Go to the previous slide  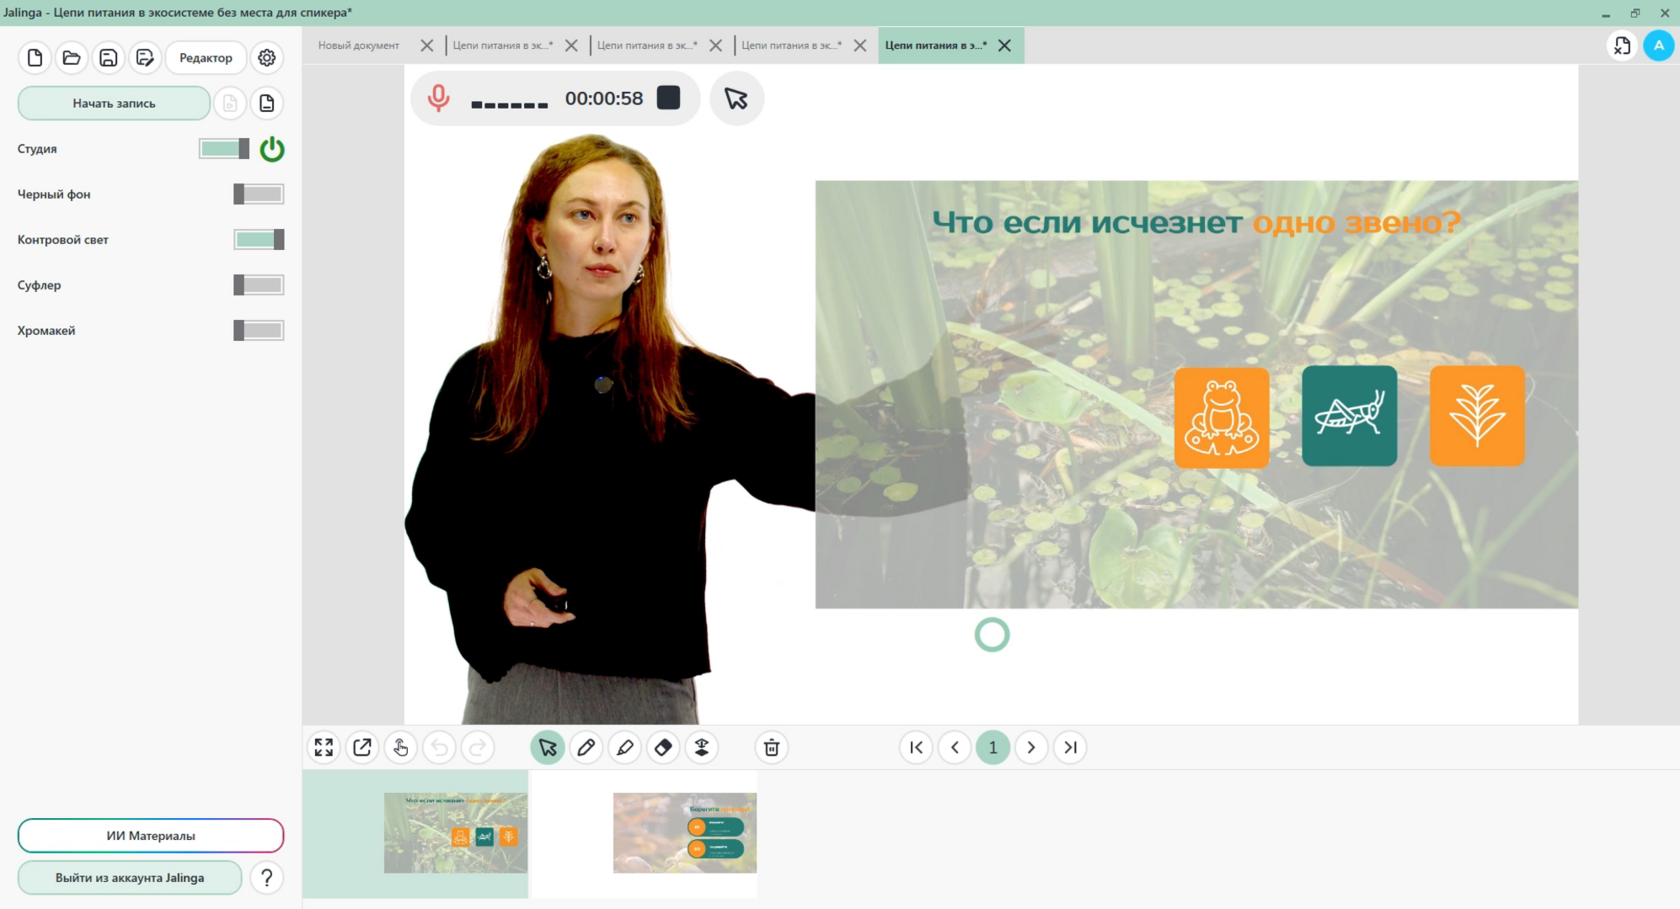955,747
